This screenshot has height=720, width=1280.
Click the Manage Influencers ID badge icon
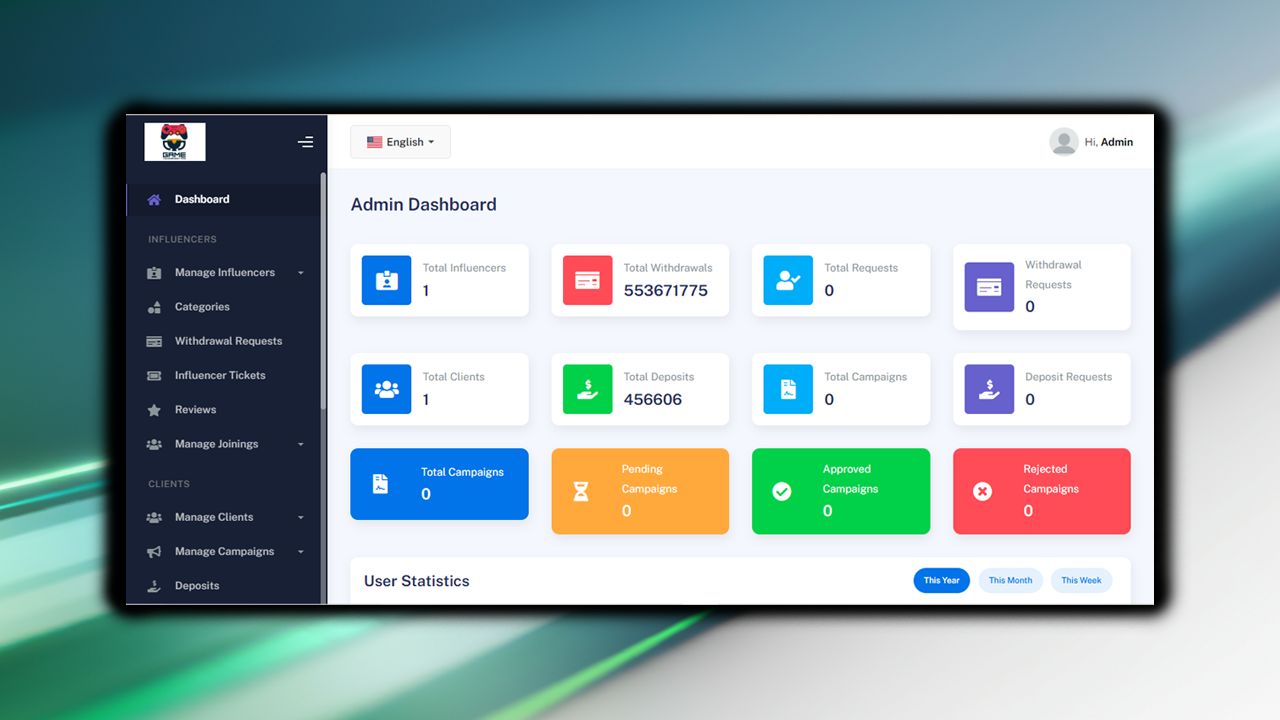154,273
